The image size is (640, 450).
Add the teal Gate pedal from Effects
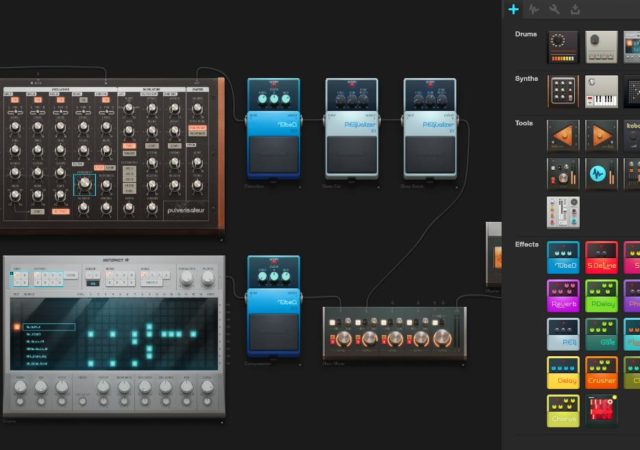601,334
